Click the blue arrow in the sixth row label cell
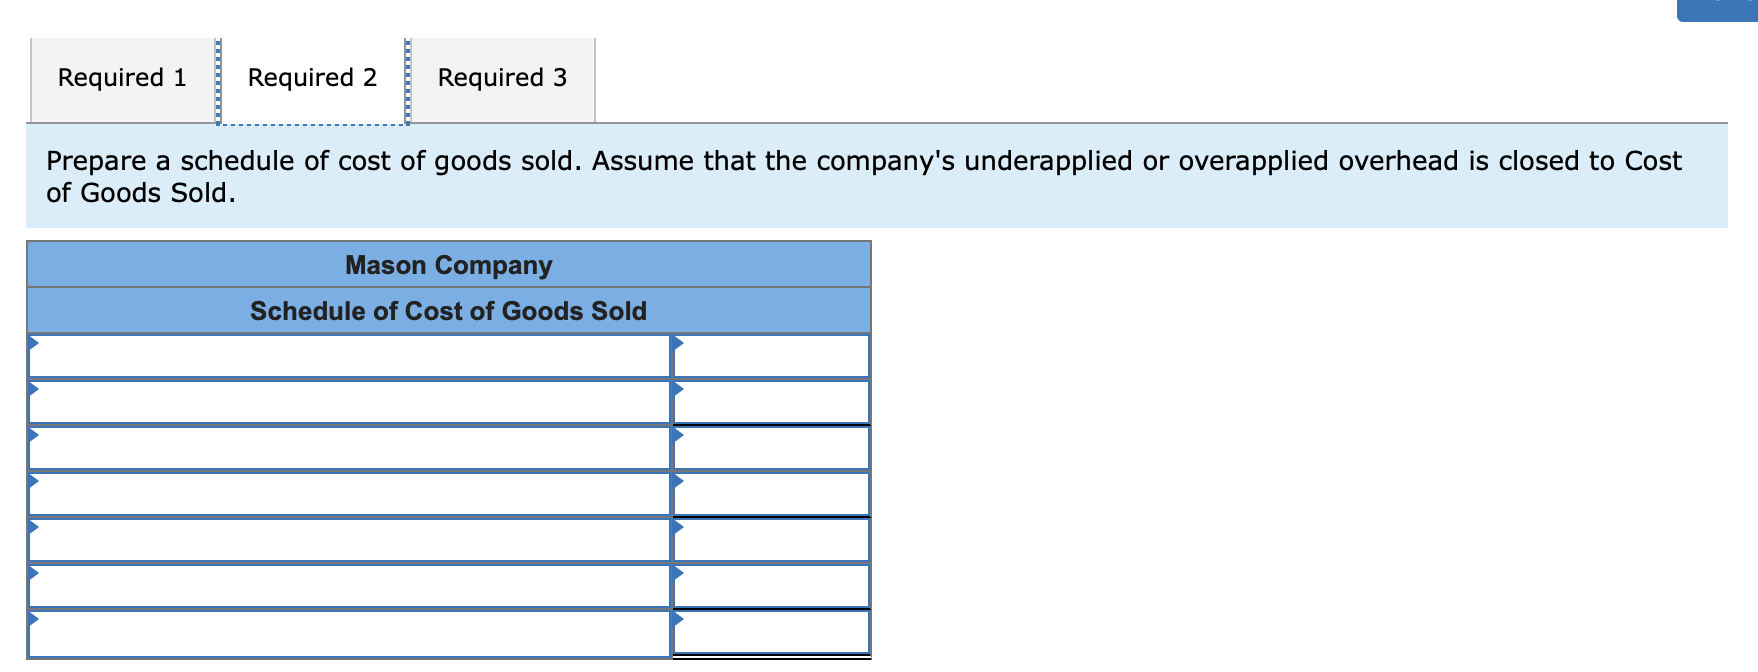The height and width of the screenshot is (672, 1758). [x=34, y=574]
